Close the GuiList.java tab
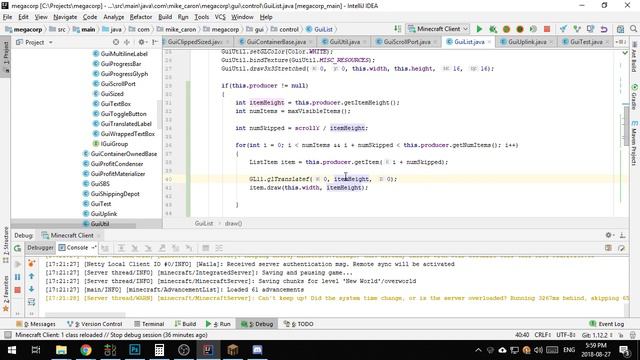 [x=489, y=42]
